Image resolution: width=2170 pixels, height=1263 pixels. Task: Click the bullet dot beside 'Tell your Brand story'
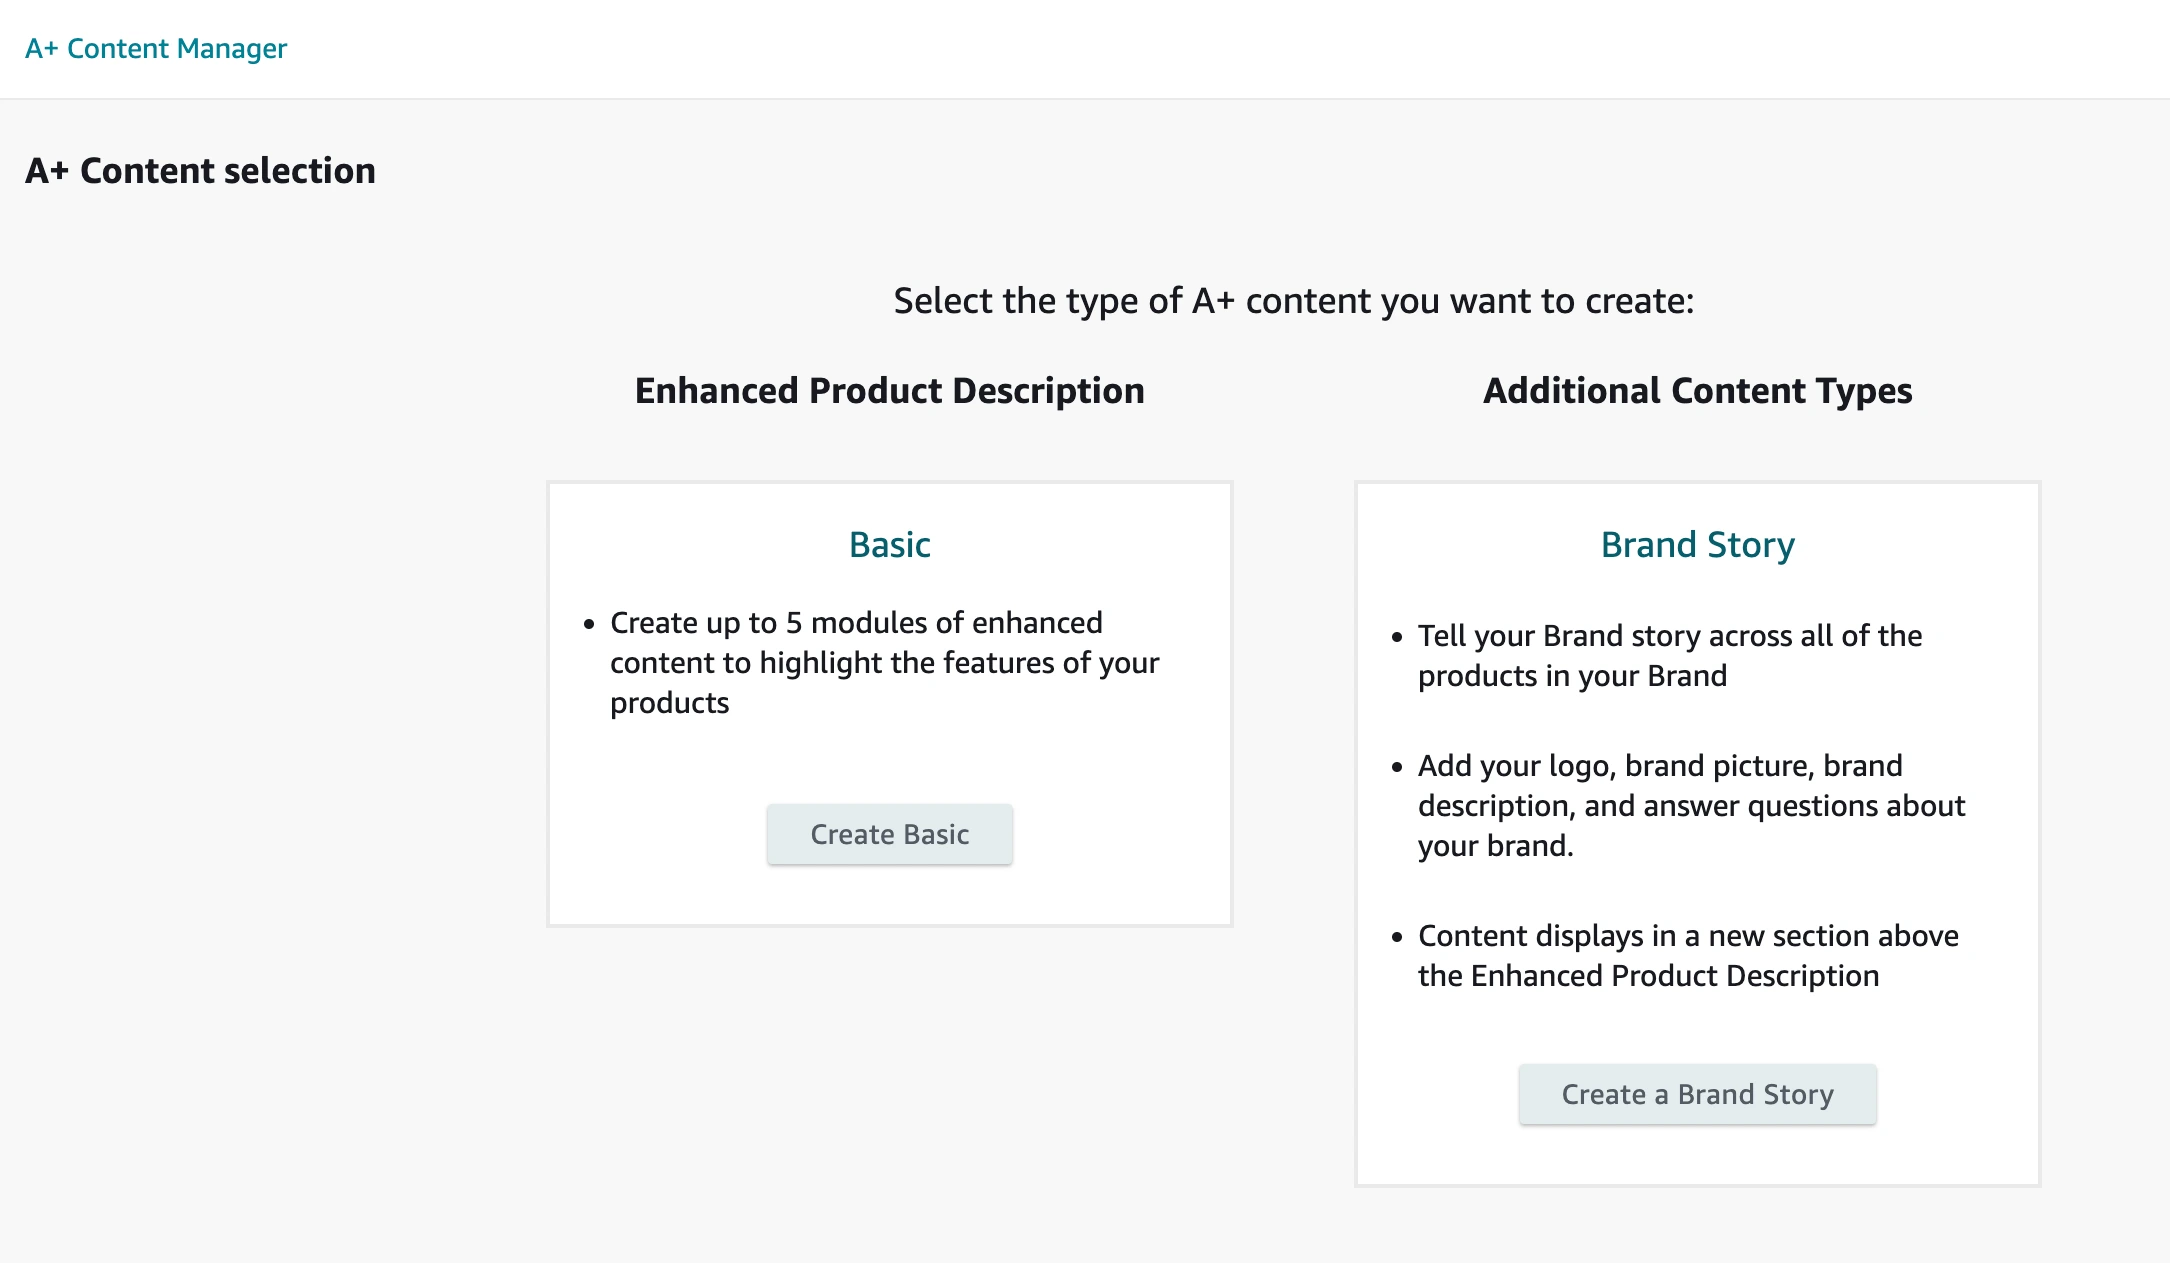click(x=1397, y=637)
